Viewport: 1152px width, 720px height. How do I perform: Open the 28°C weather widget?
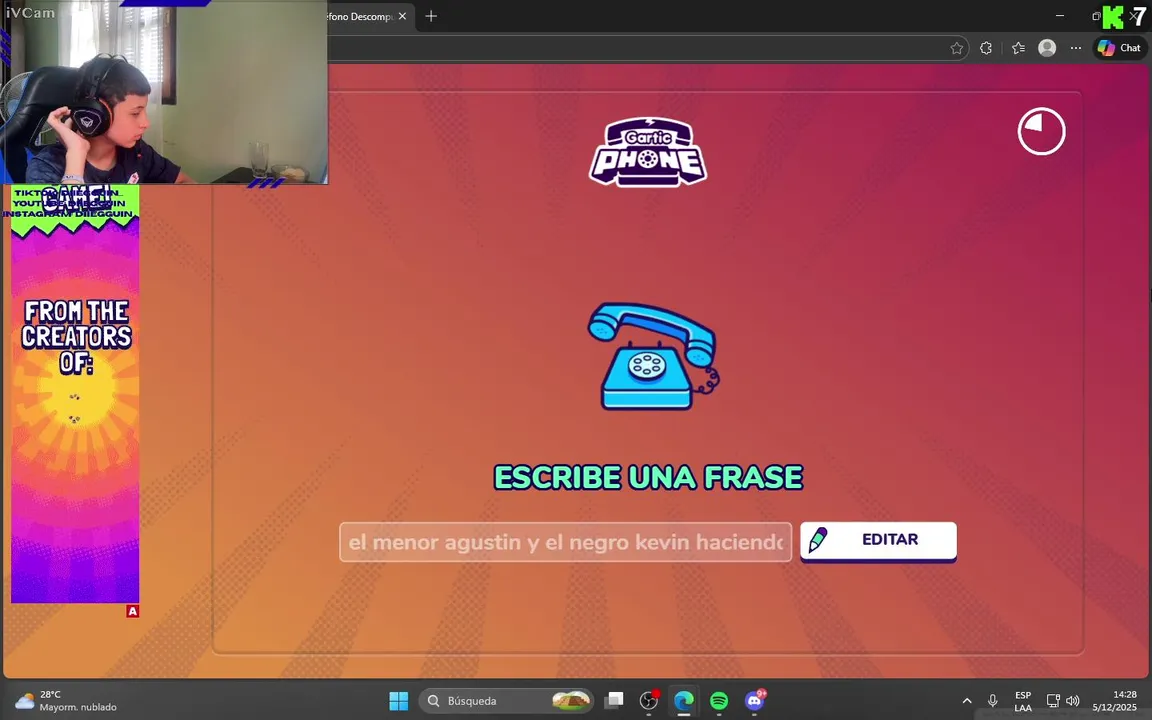point(66,701)
